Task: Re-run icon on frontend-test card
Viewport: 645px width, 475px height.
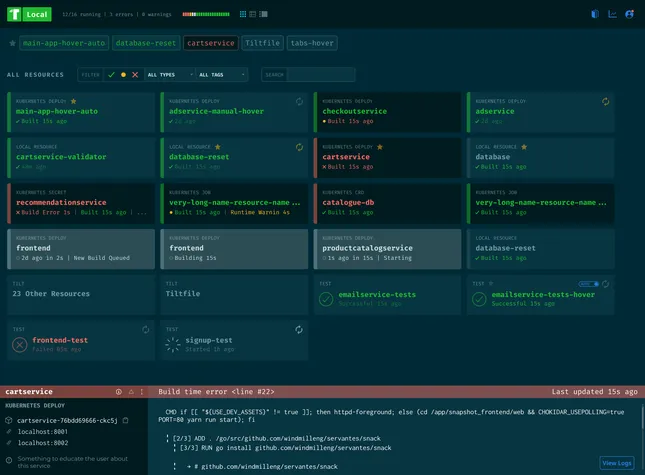Action: click(146, 330)
